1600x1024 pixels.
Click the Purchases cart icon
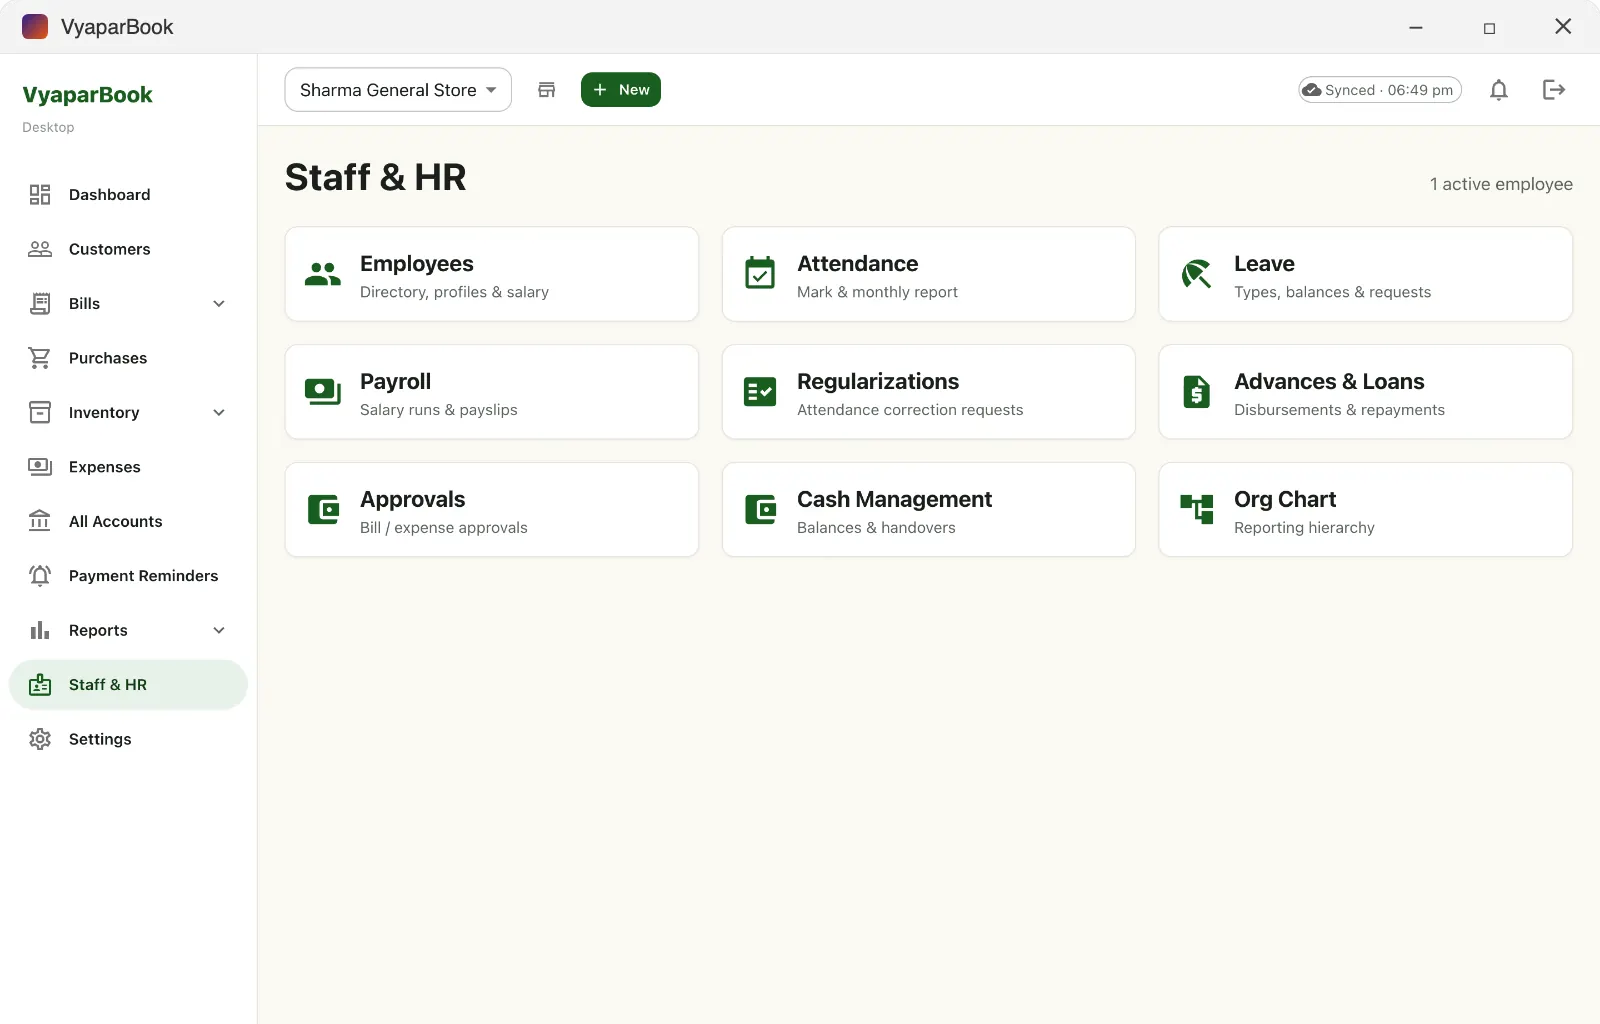pos(40,358)
